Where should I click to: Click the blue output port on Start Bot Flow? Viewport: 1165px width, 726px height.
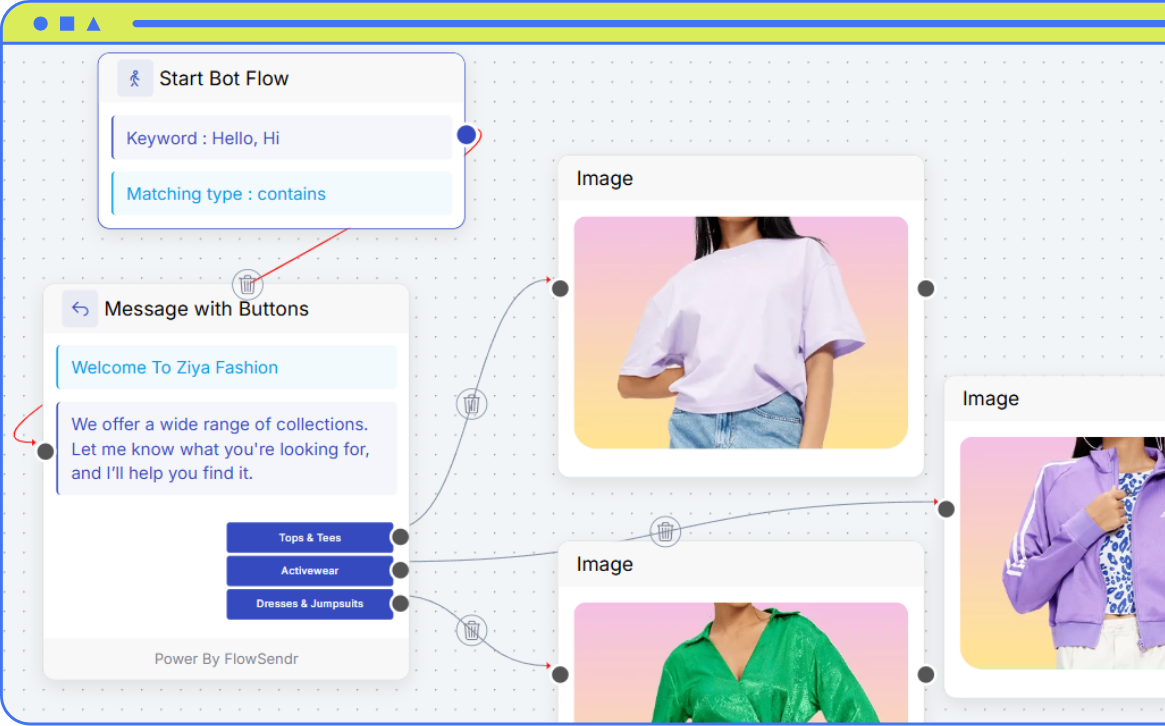(466, 135)
